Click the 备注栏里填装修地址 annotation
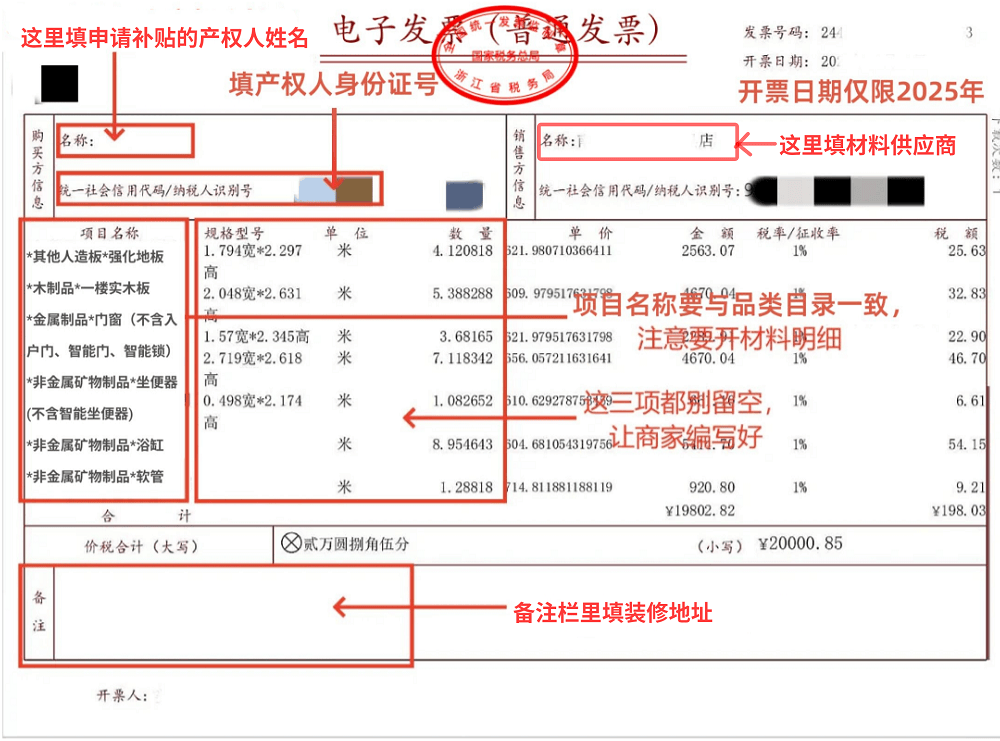The height and width of the screenshot is (741, 1000). pyautogui.click(x=612, y=612)
